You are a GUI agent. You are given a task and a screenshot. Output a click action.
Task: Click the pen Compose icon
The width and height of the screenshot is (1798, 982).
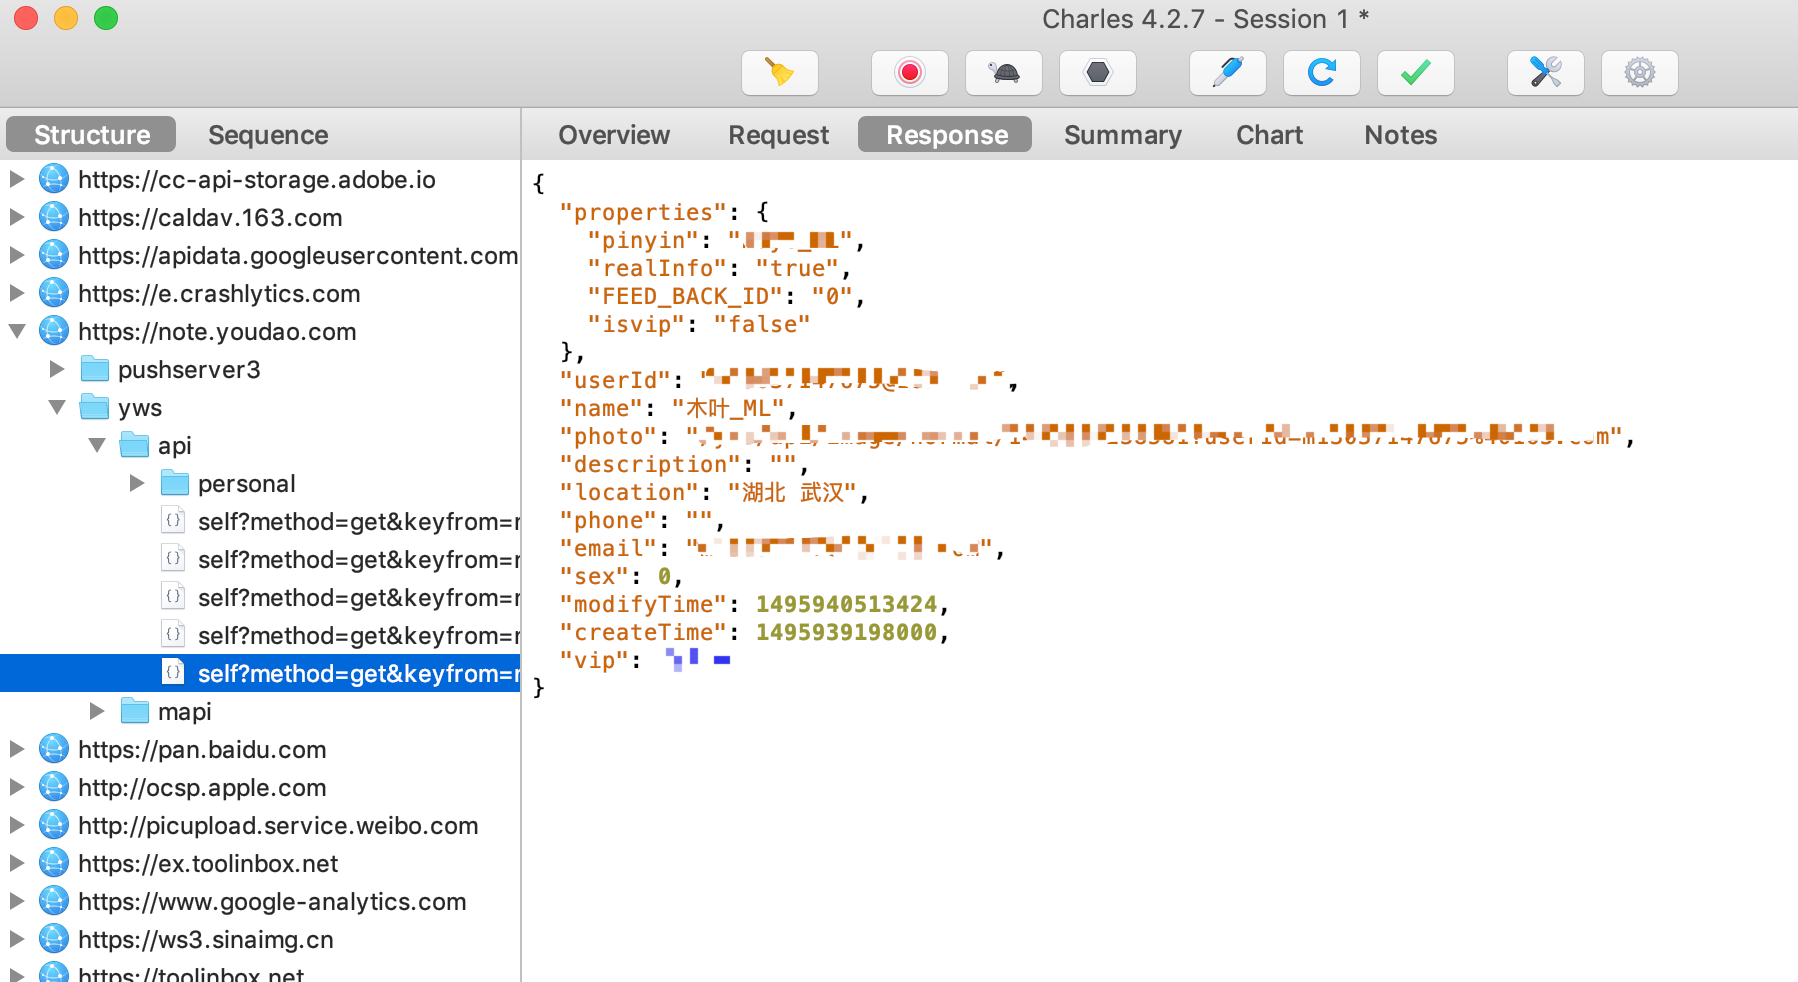click(x=1228, y=73)
